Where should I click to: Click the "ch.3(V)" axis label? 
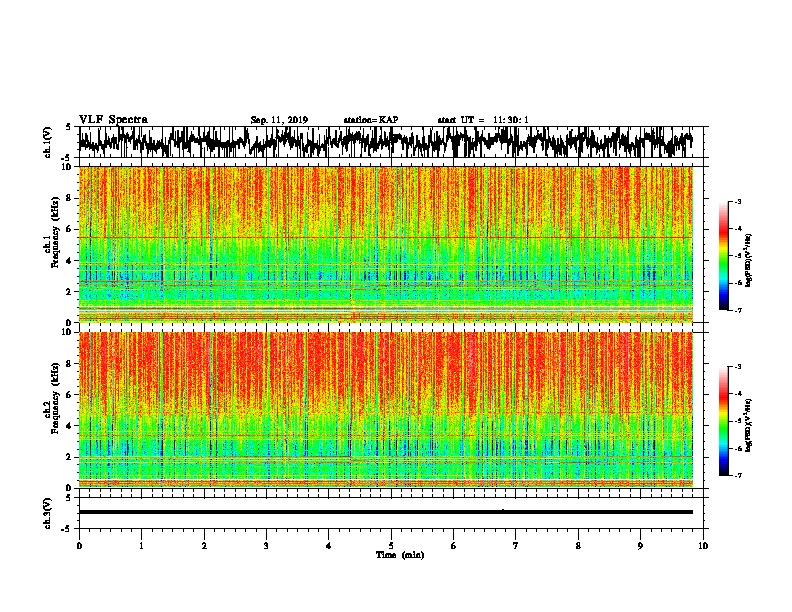point(47,513)
